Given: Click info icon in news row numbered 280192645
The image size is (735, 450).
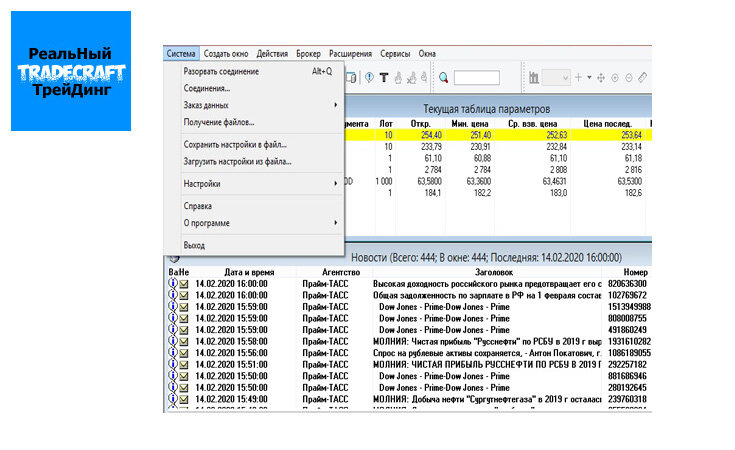Looking at the screenshot, I should pos(172,387).
